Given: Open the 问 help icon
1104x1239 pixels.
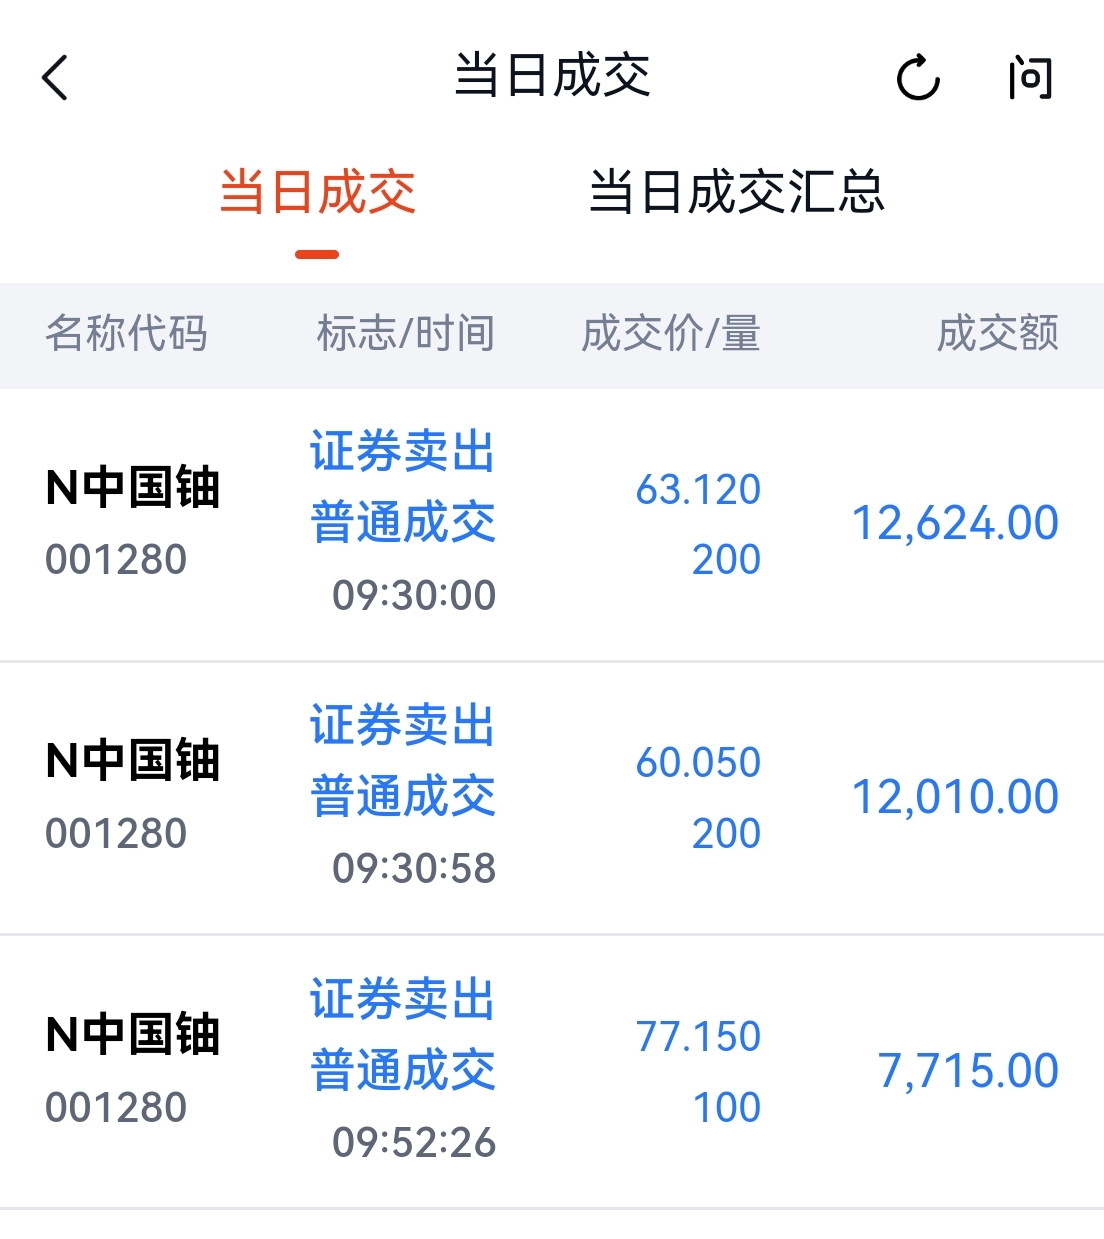Looking at the screenshot, I should pos(1030,78).
